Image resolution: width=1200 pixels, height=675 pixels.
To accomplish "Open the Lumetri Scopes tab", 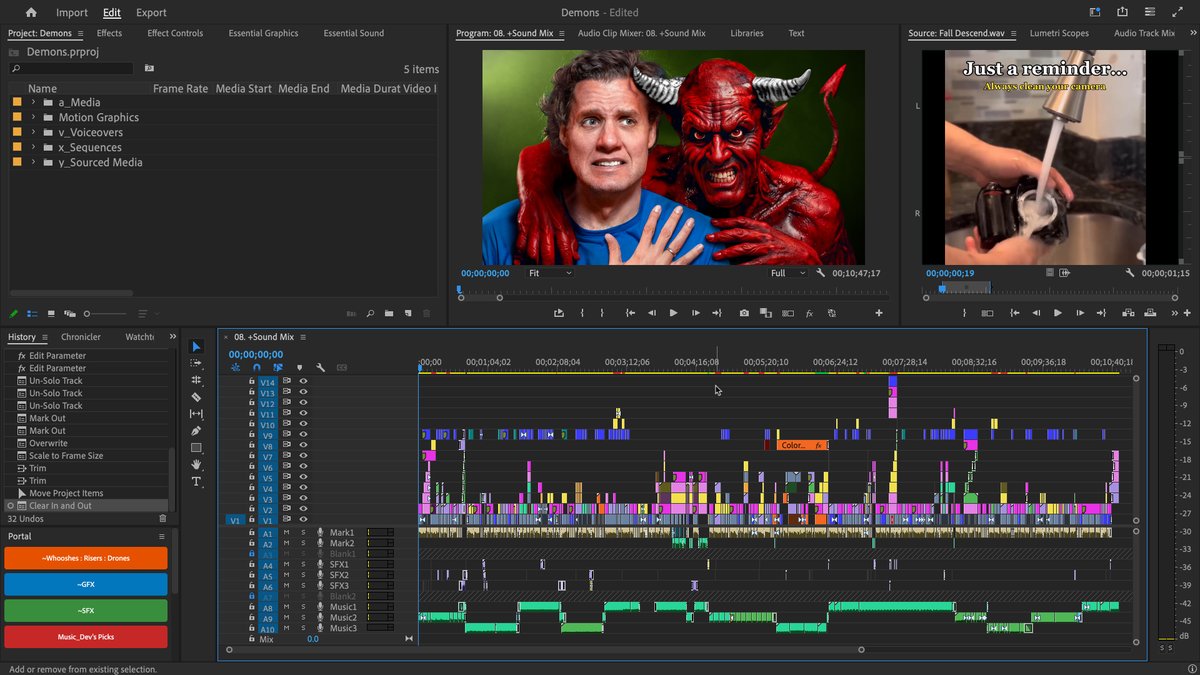I will click(1059, 33).
